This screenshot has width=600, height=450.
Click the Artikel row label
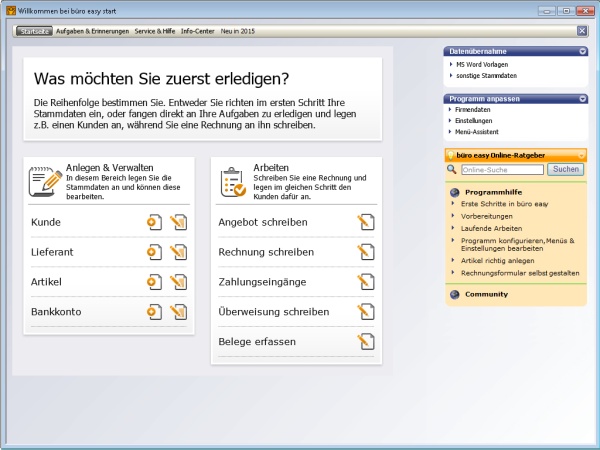click(x=46, y=282)
